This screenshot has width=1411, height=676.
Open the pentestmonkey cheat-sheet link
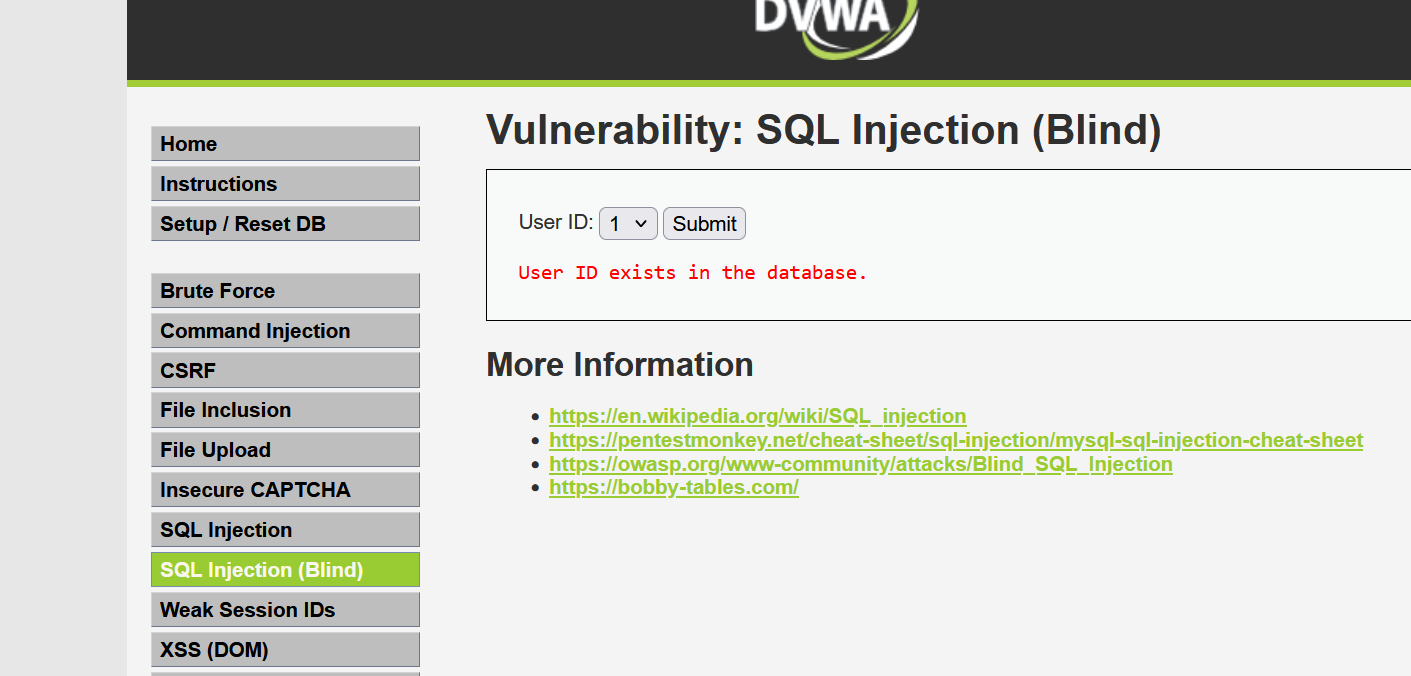(x=956, y=440)
